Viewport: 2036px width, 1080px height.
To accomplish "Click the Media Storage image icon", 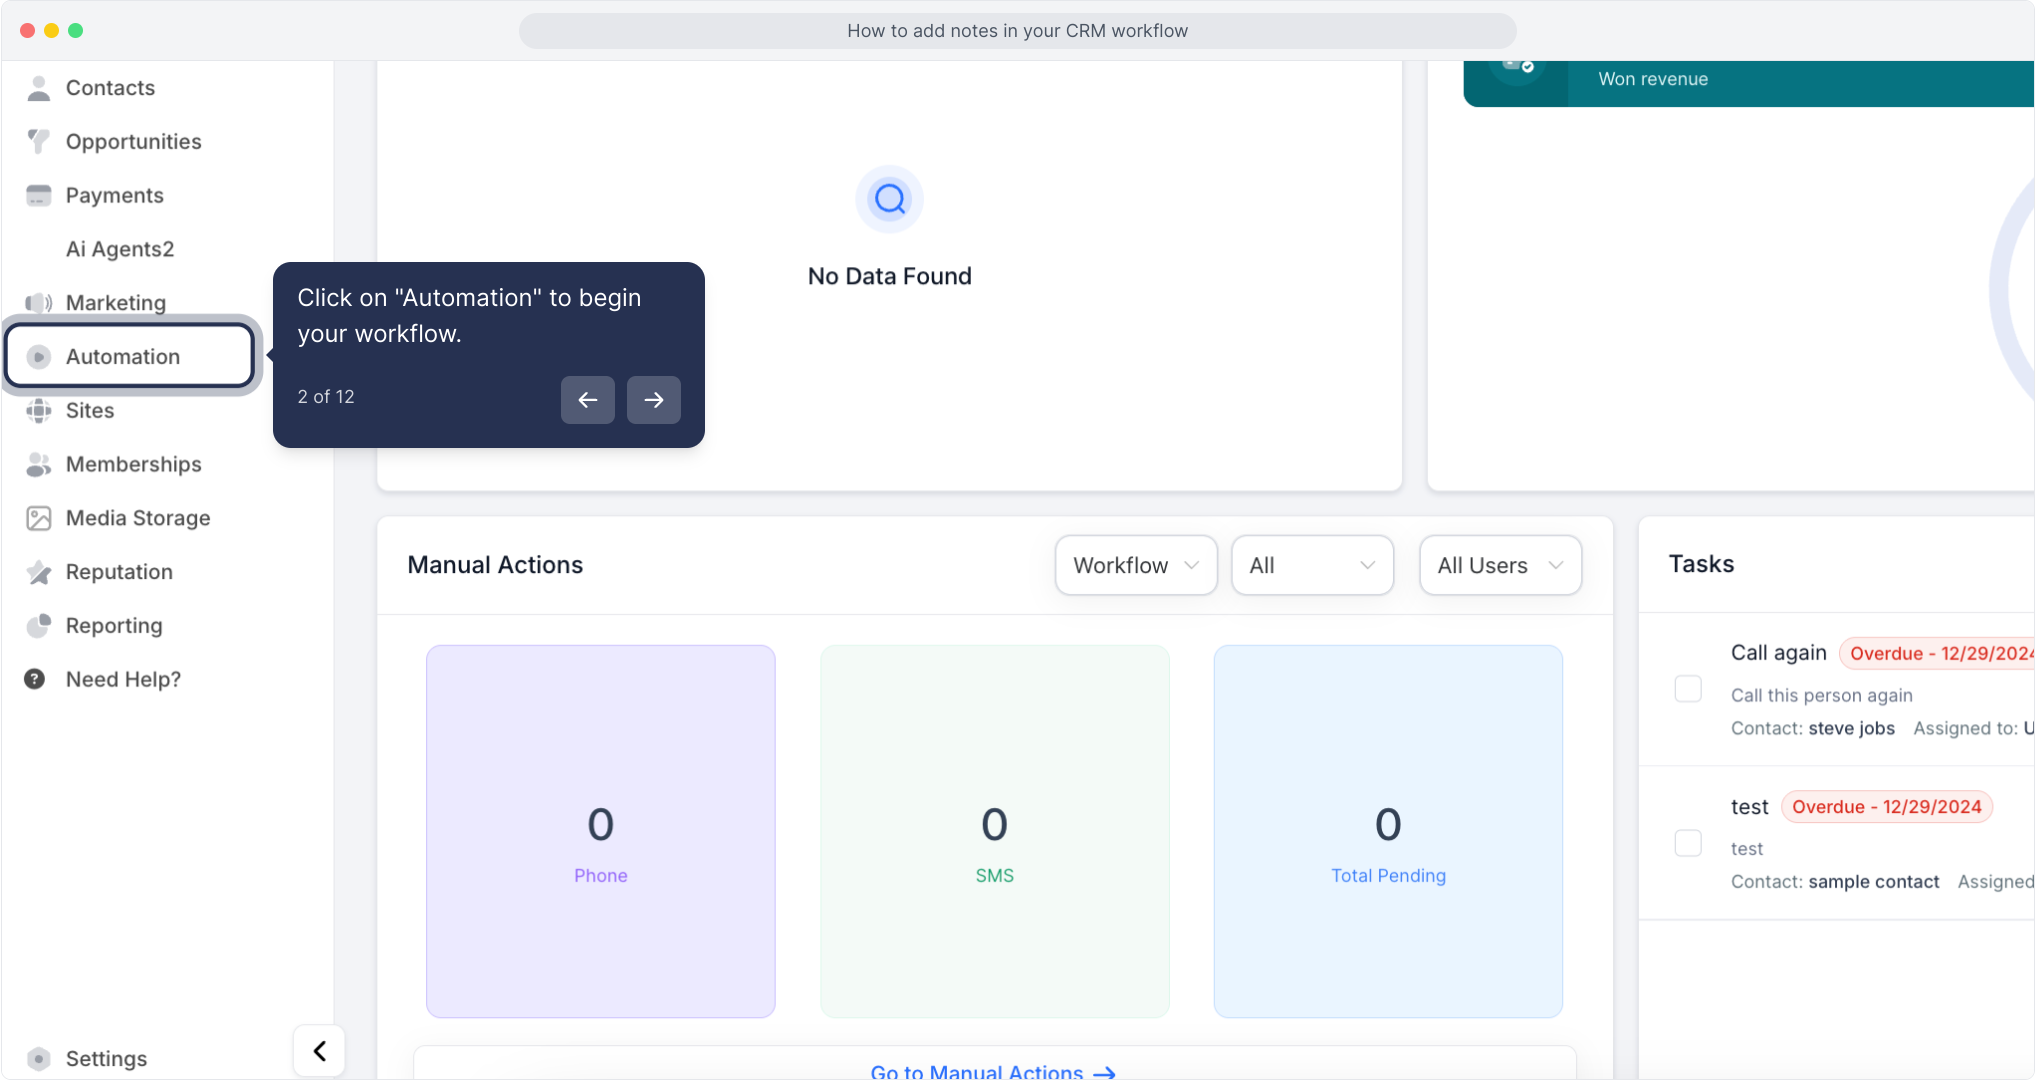I will (38, 518).
